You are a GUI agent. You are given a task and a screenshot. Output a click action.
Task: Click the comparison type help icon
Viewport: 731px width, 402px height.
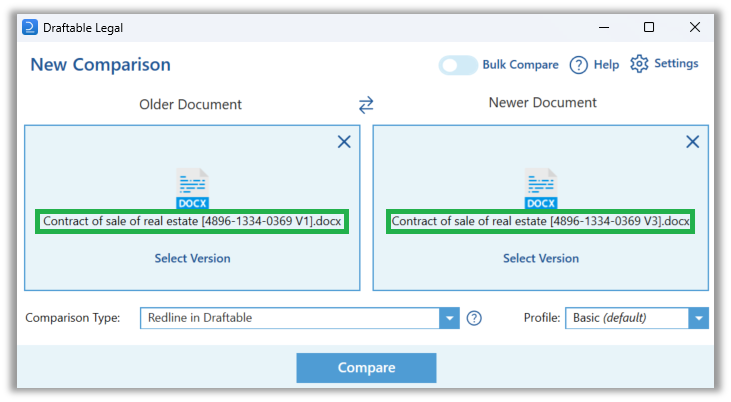point(474,318)
